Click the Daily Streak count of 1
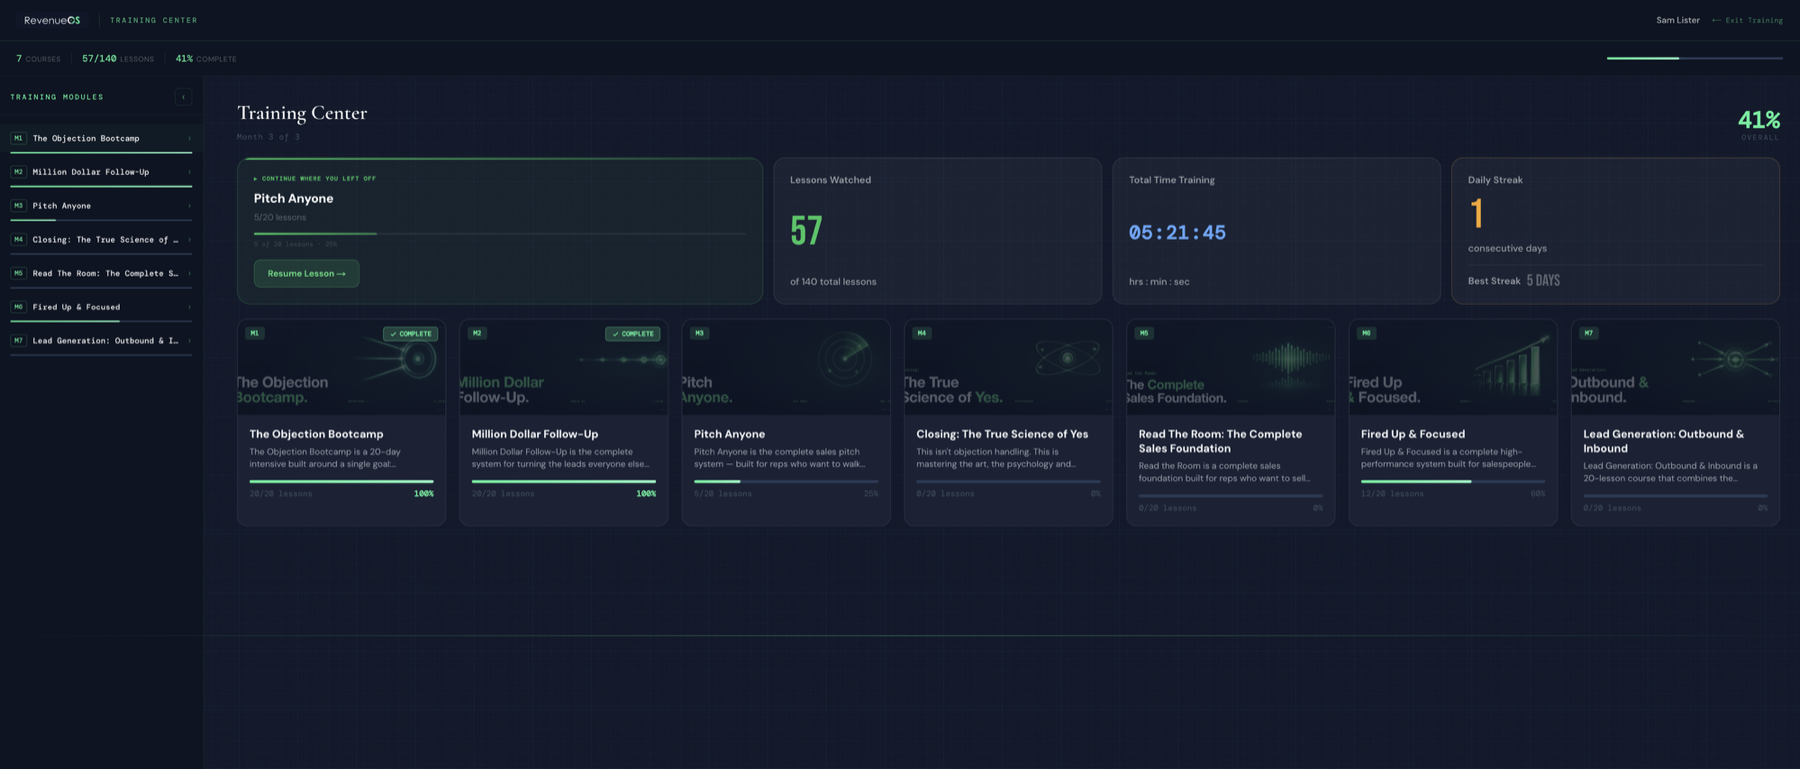 [x=1477, y=214]
